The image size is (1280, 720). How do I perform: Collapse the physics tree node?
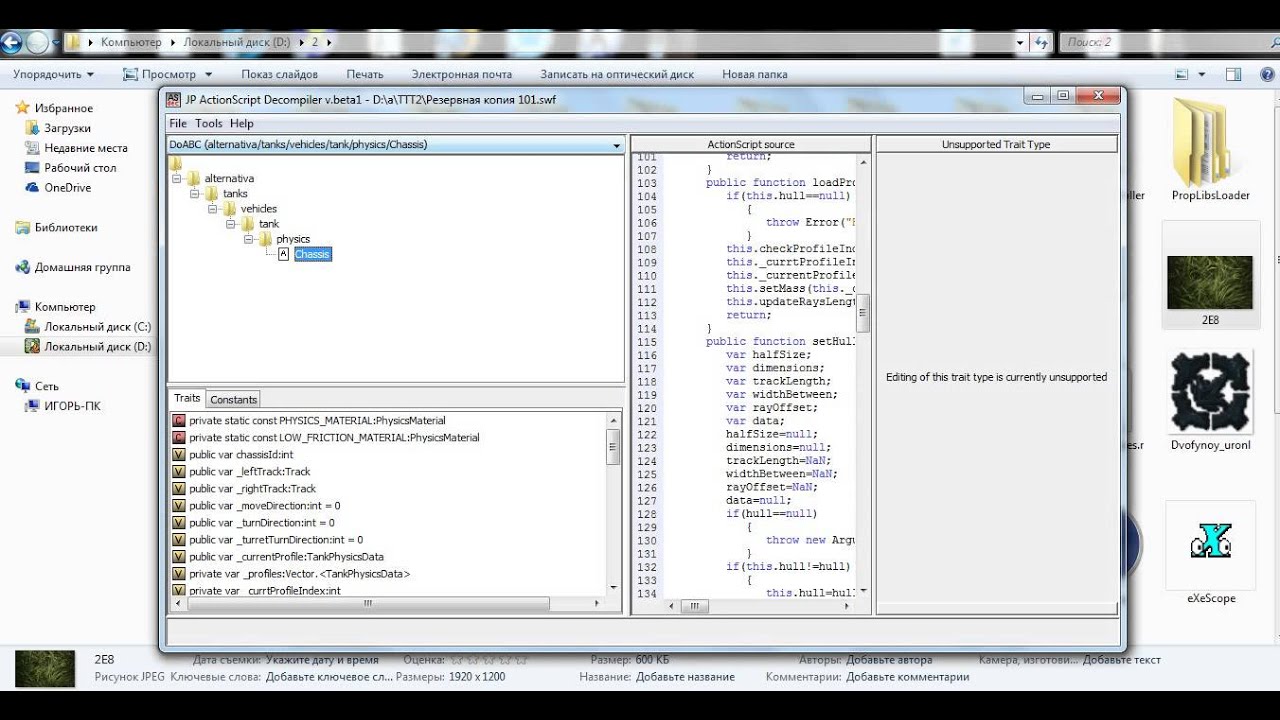click(x=249, y=239)
